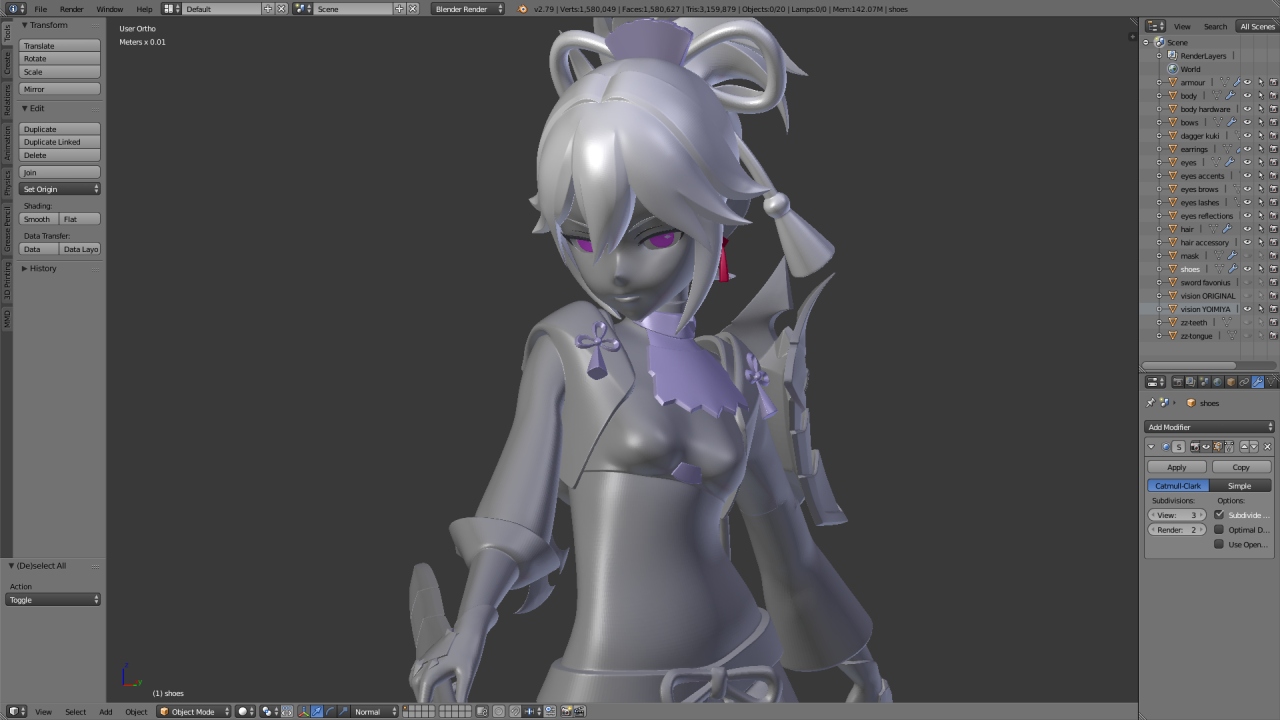Click OpenGL render animation clapper icon
Image resolution: width=1280 pixels, height=720 pixels.
(x=579, y=711)
